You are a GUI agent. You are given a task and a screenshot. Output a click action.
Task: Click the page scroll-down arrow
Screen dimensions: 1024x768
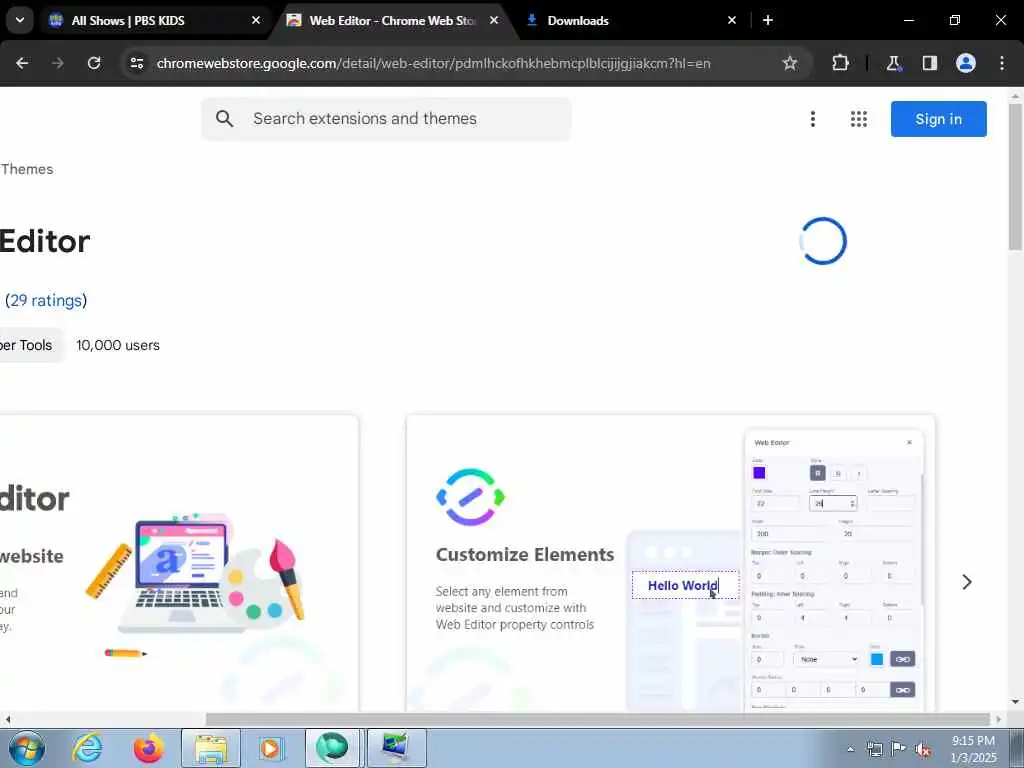(1015, 702)
